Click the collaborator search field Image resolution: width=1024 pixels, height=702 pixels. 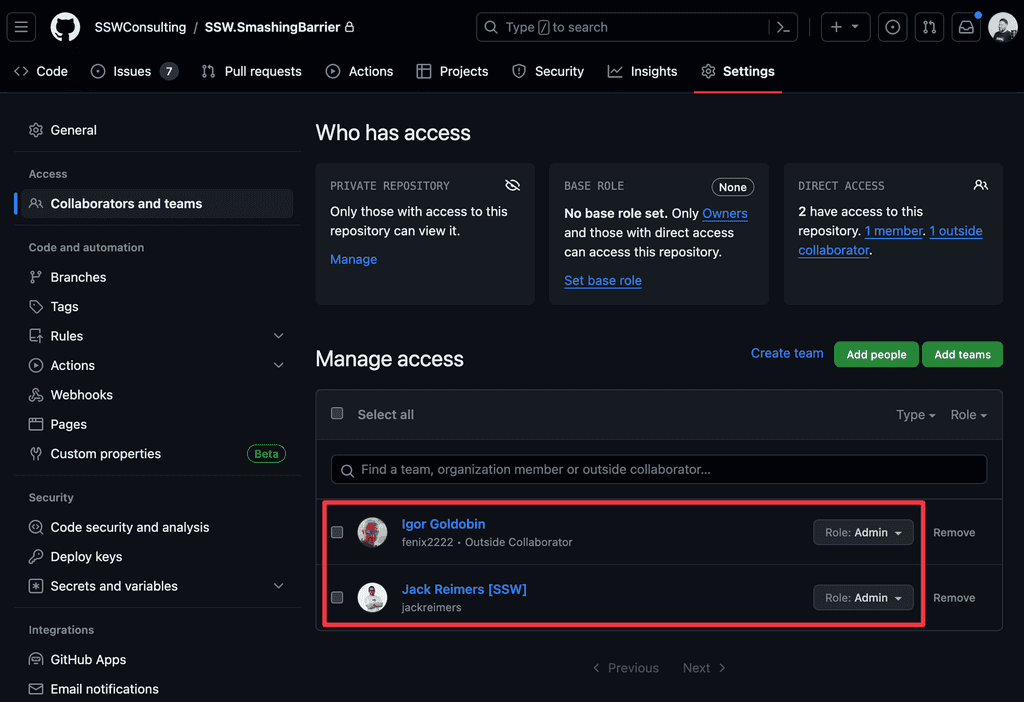tap(658, 469)
